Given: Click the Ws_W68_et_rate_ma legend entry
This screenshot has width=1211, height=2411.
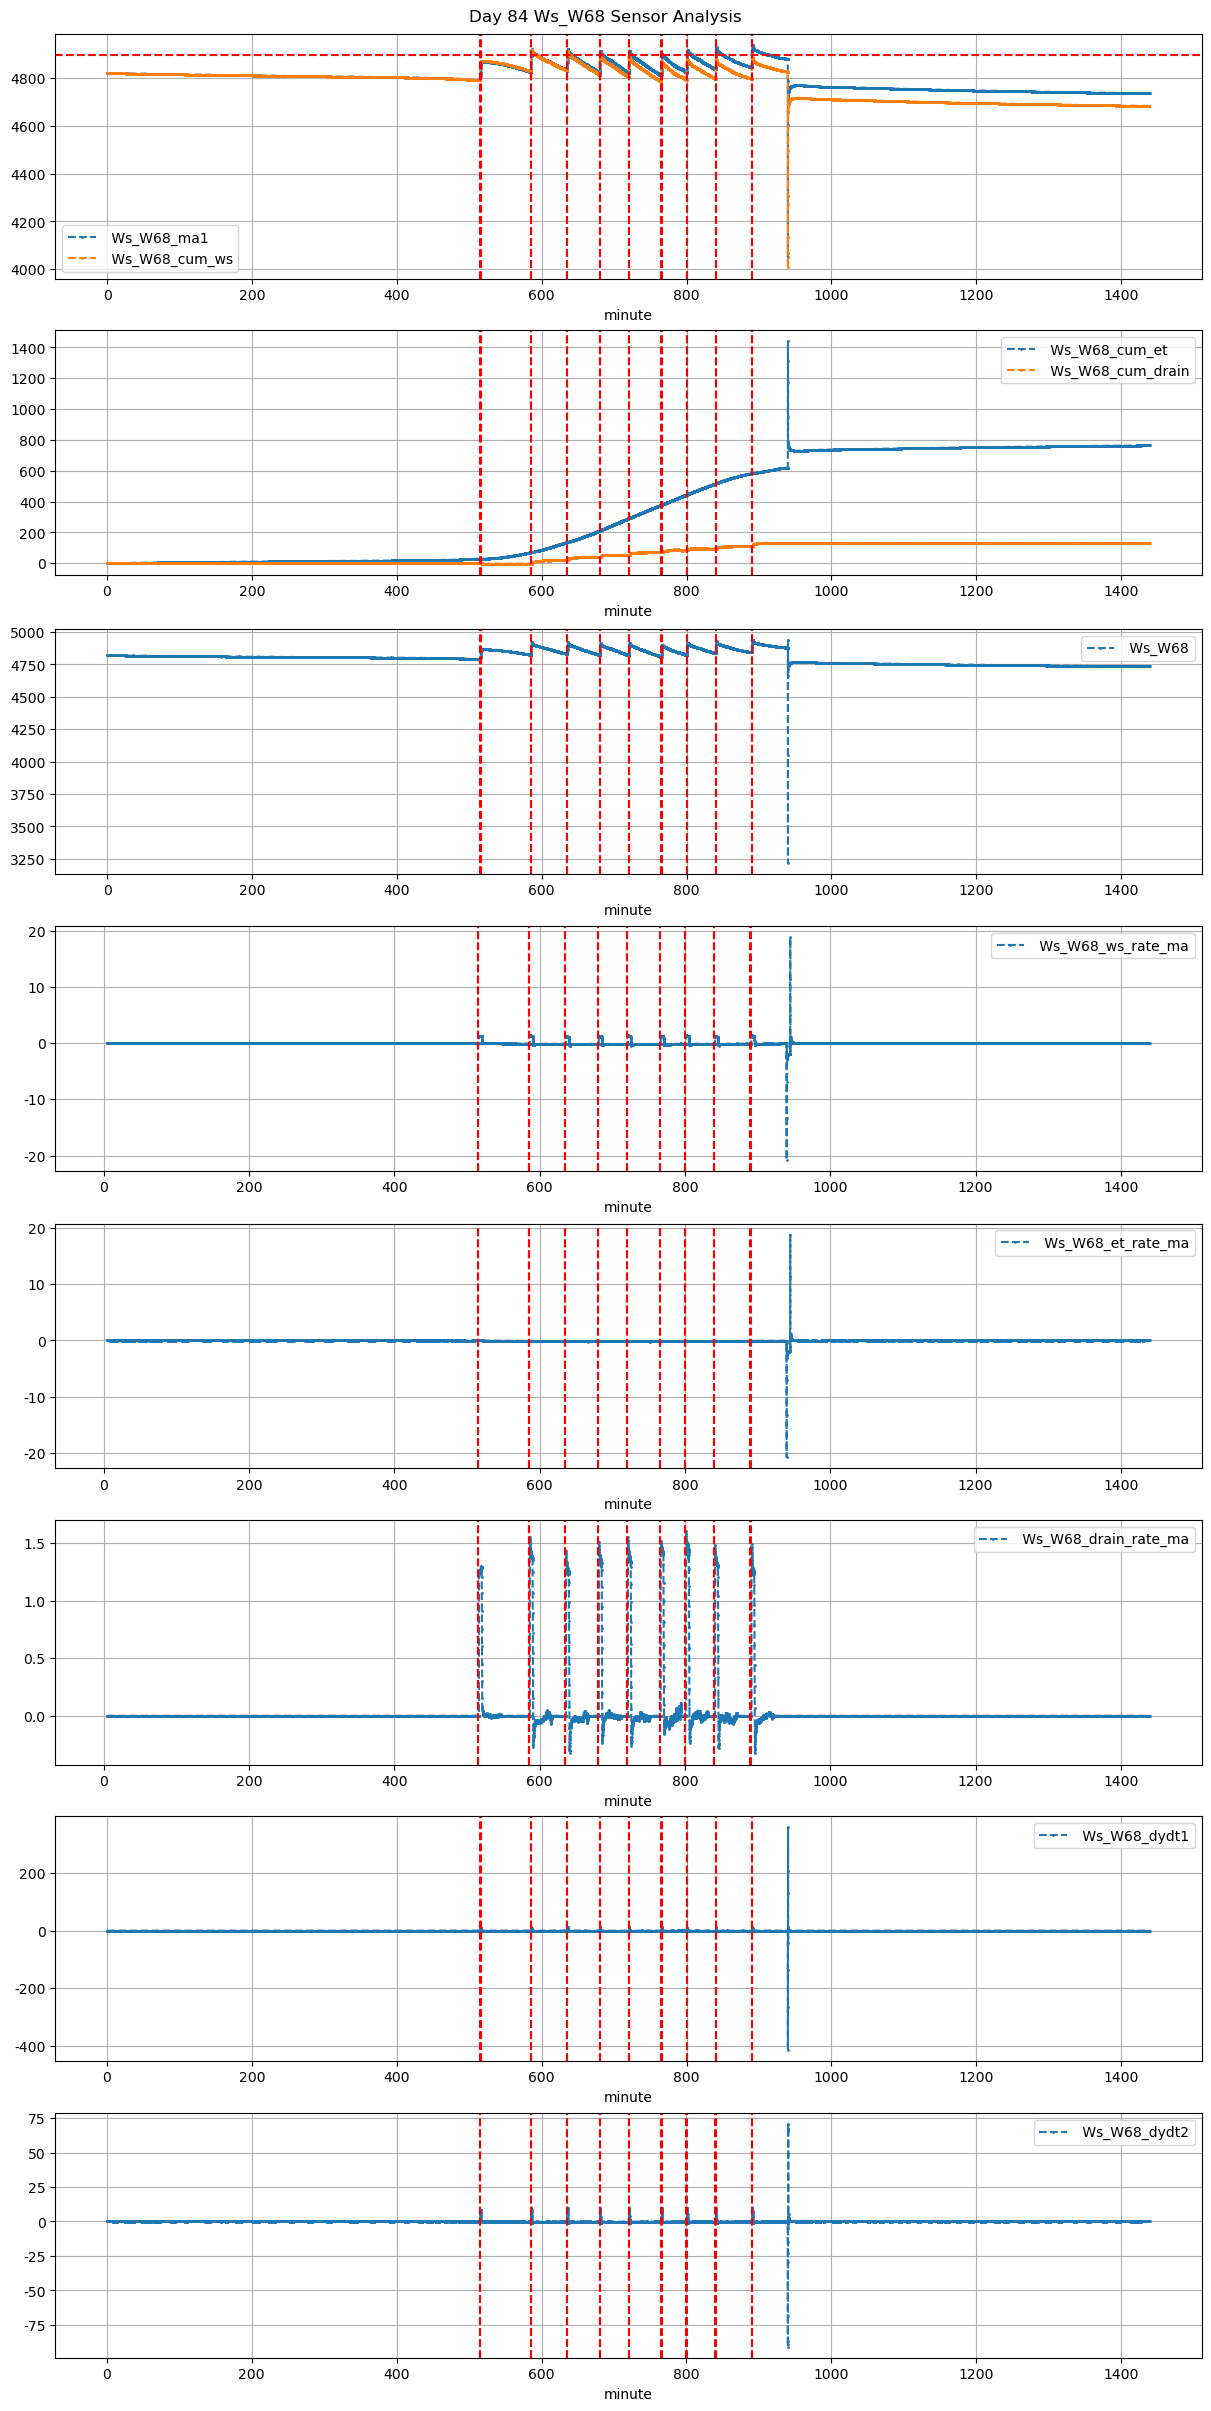Looking at the screenshot, I should (x=1116, y=1243).
